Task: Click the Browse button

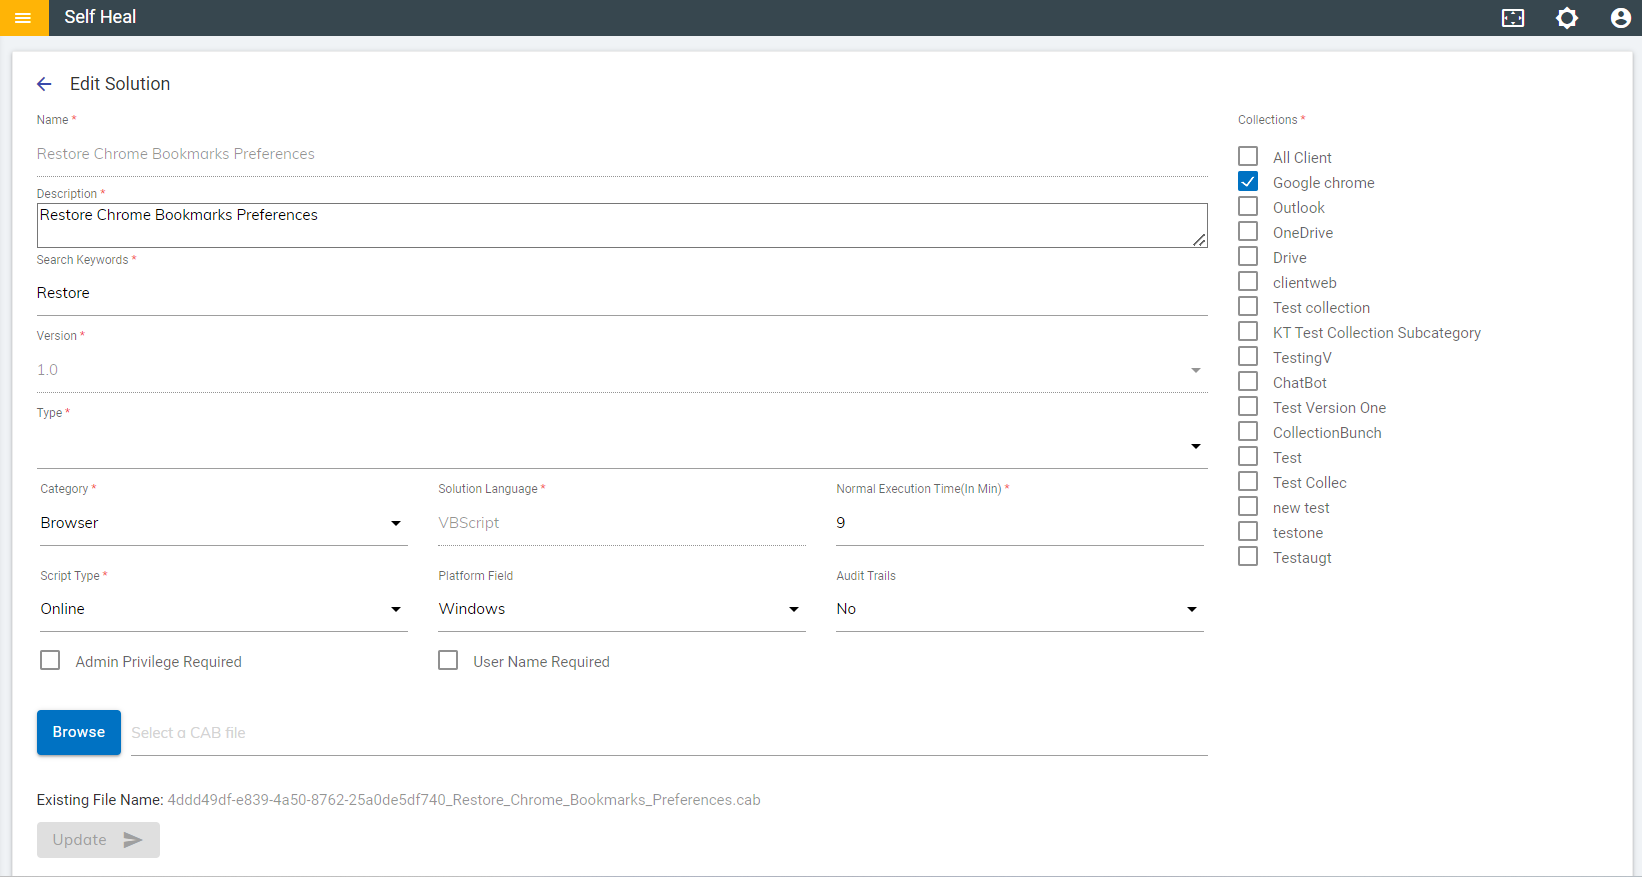Action: tap(79, 732)
